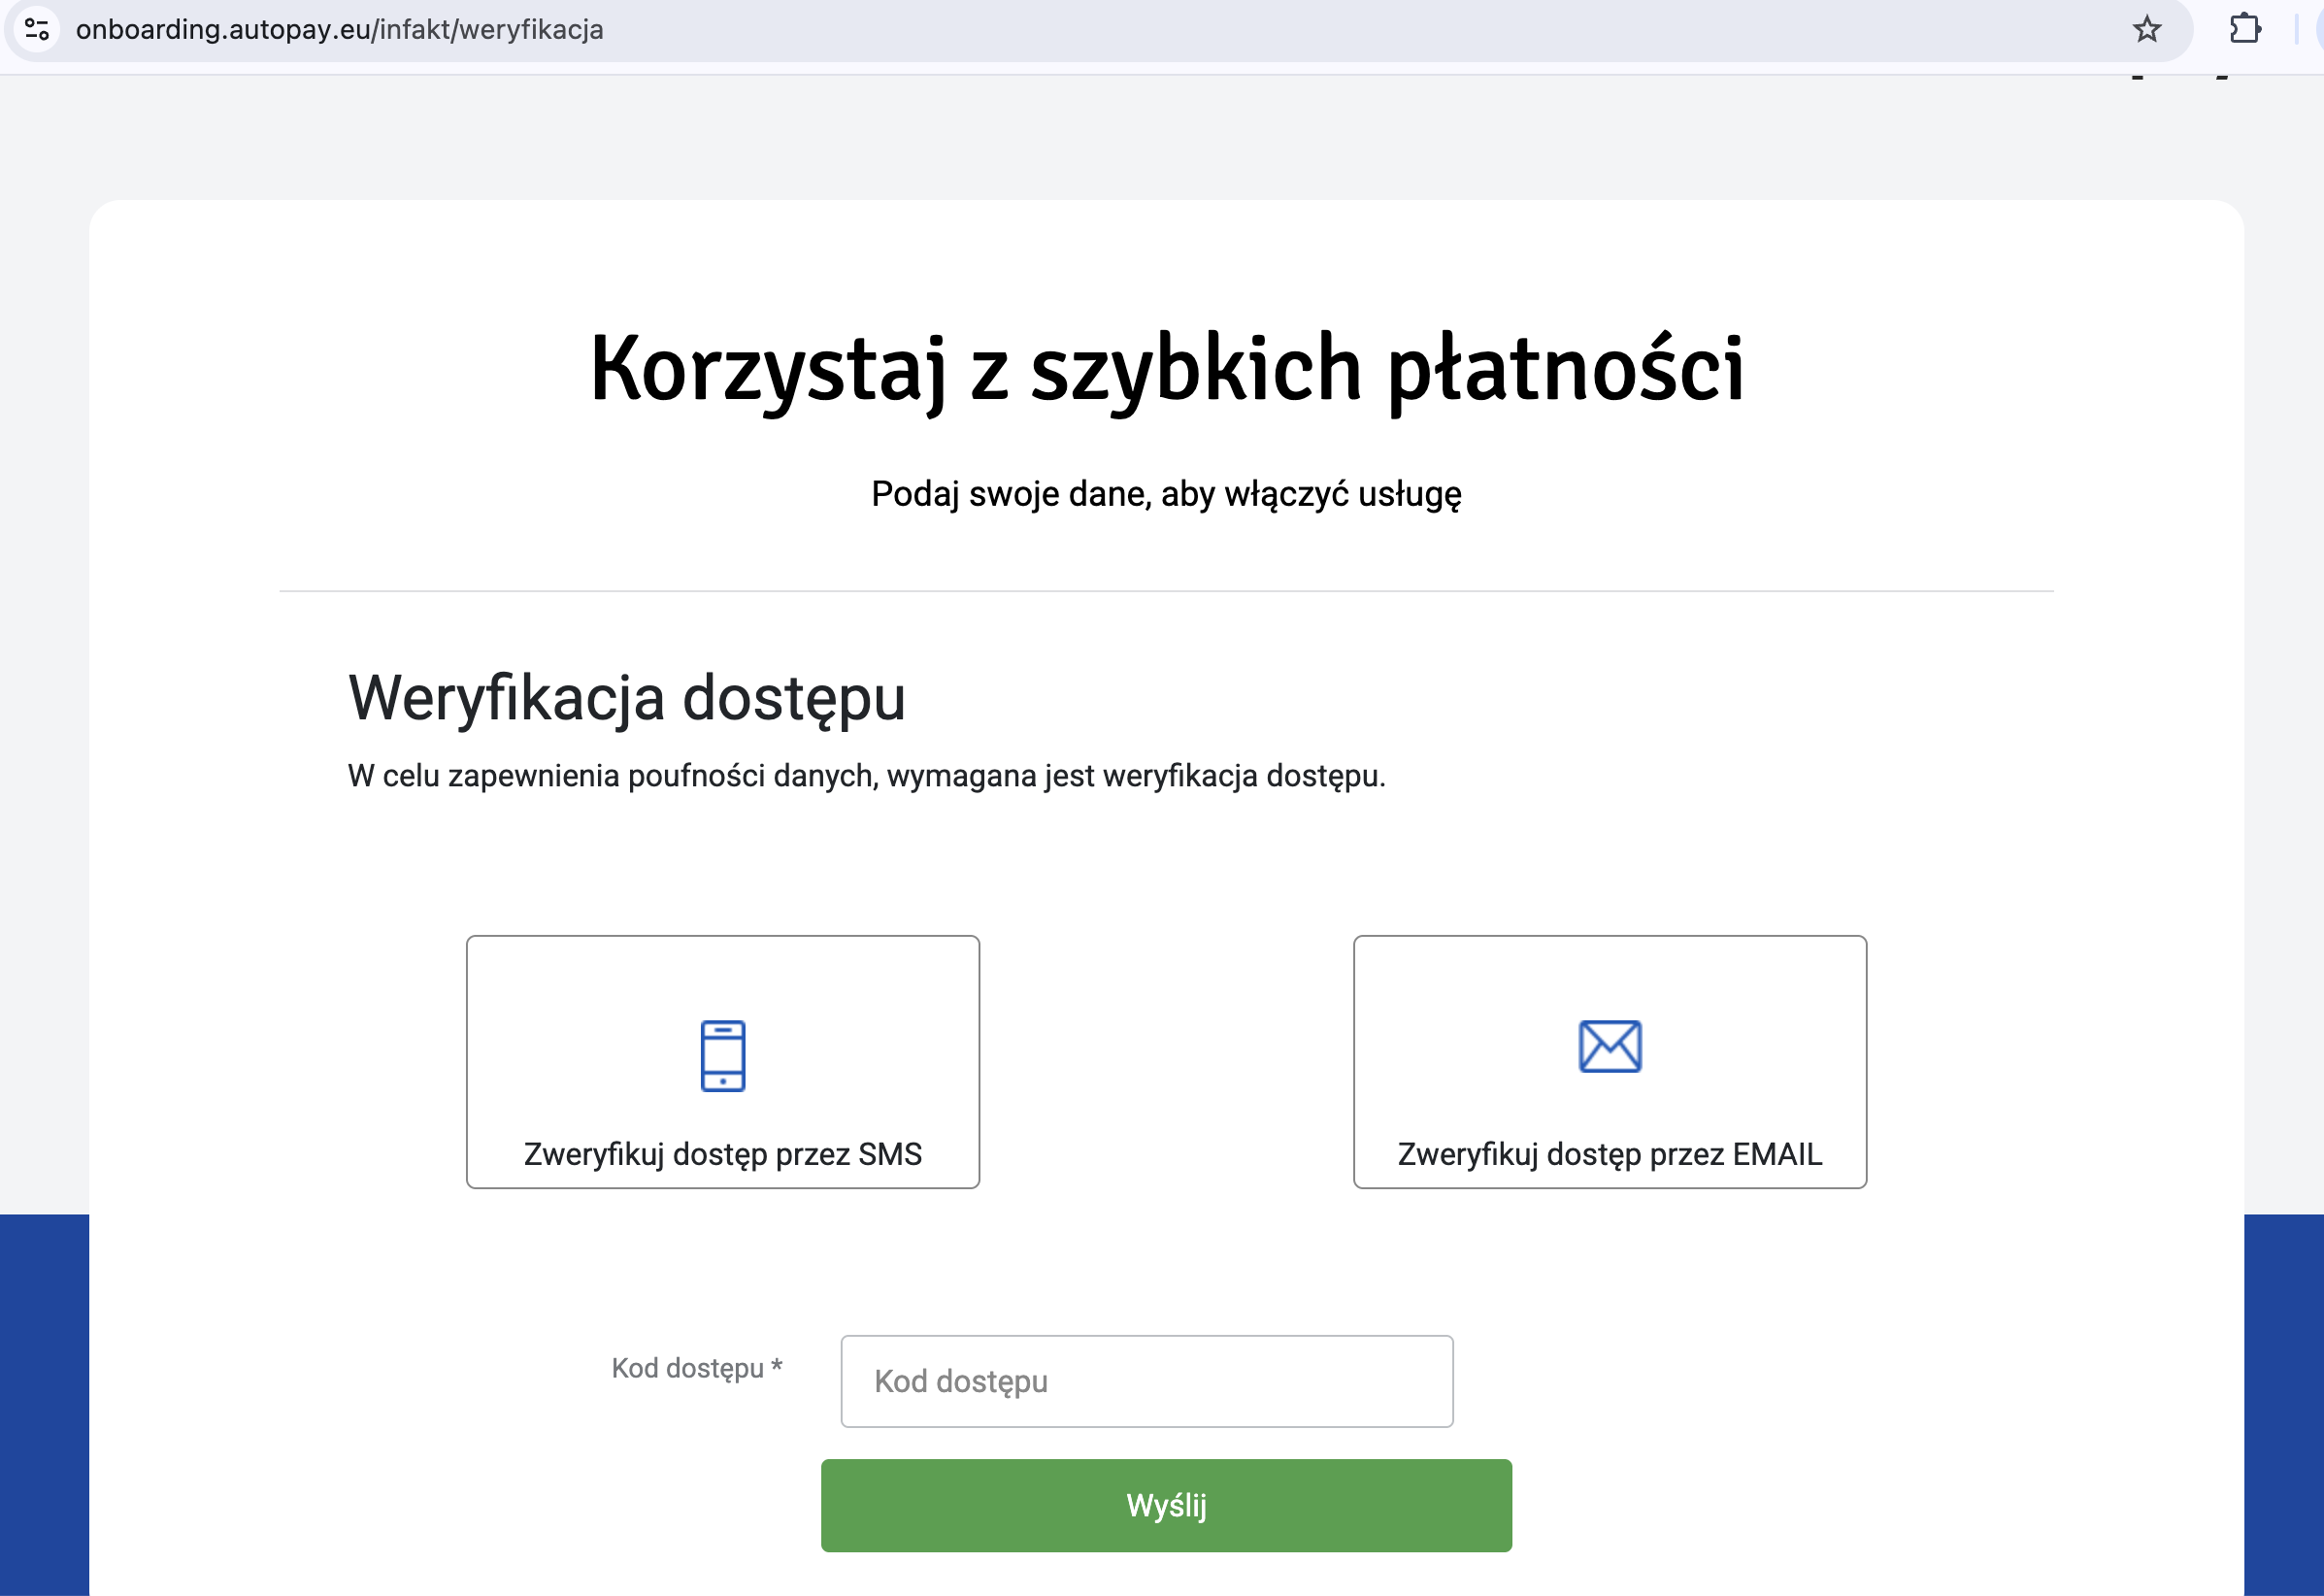Select the blue phone icon for SMS
The width and height of the screenshot is (2324, 1596).
[x=723, y=1056]
